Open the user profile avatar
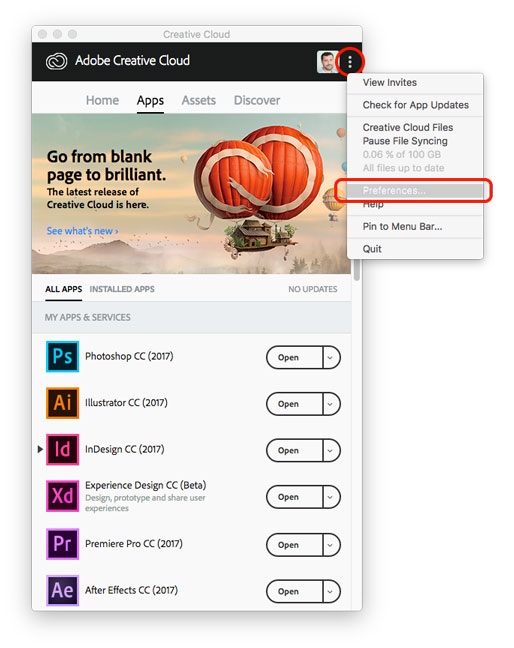The height and width of the screenshot is (648, 514). [x=327, y=62]
